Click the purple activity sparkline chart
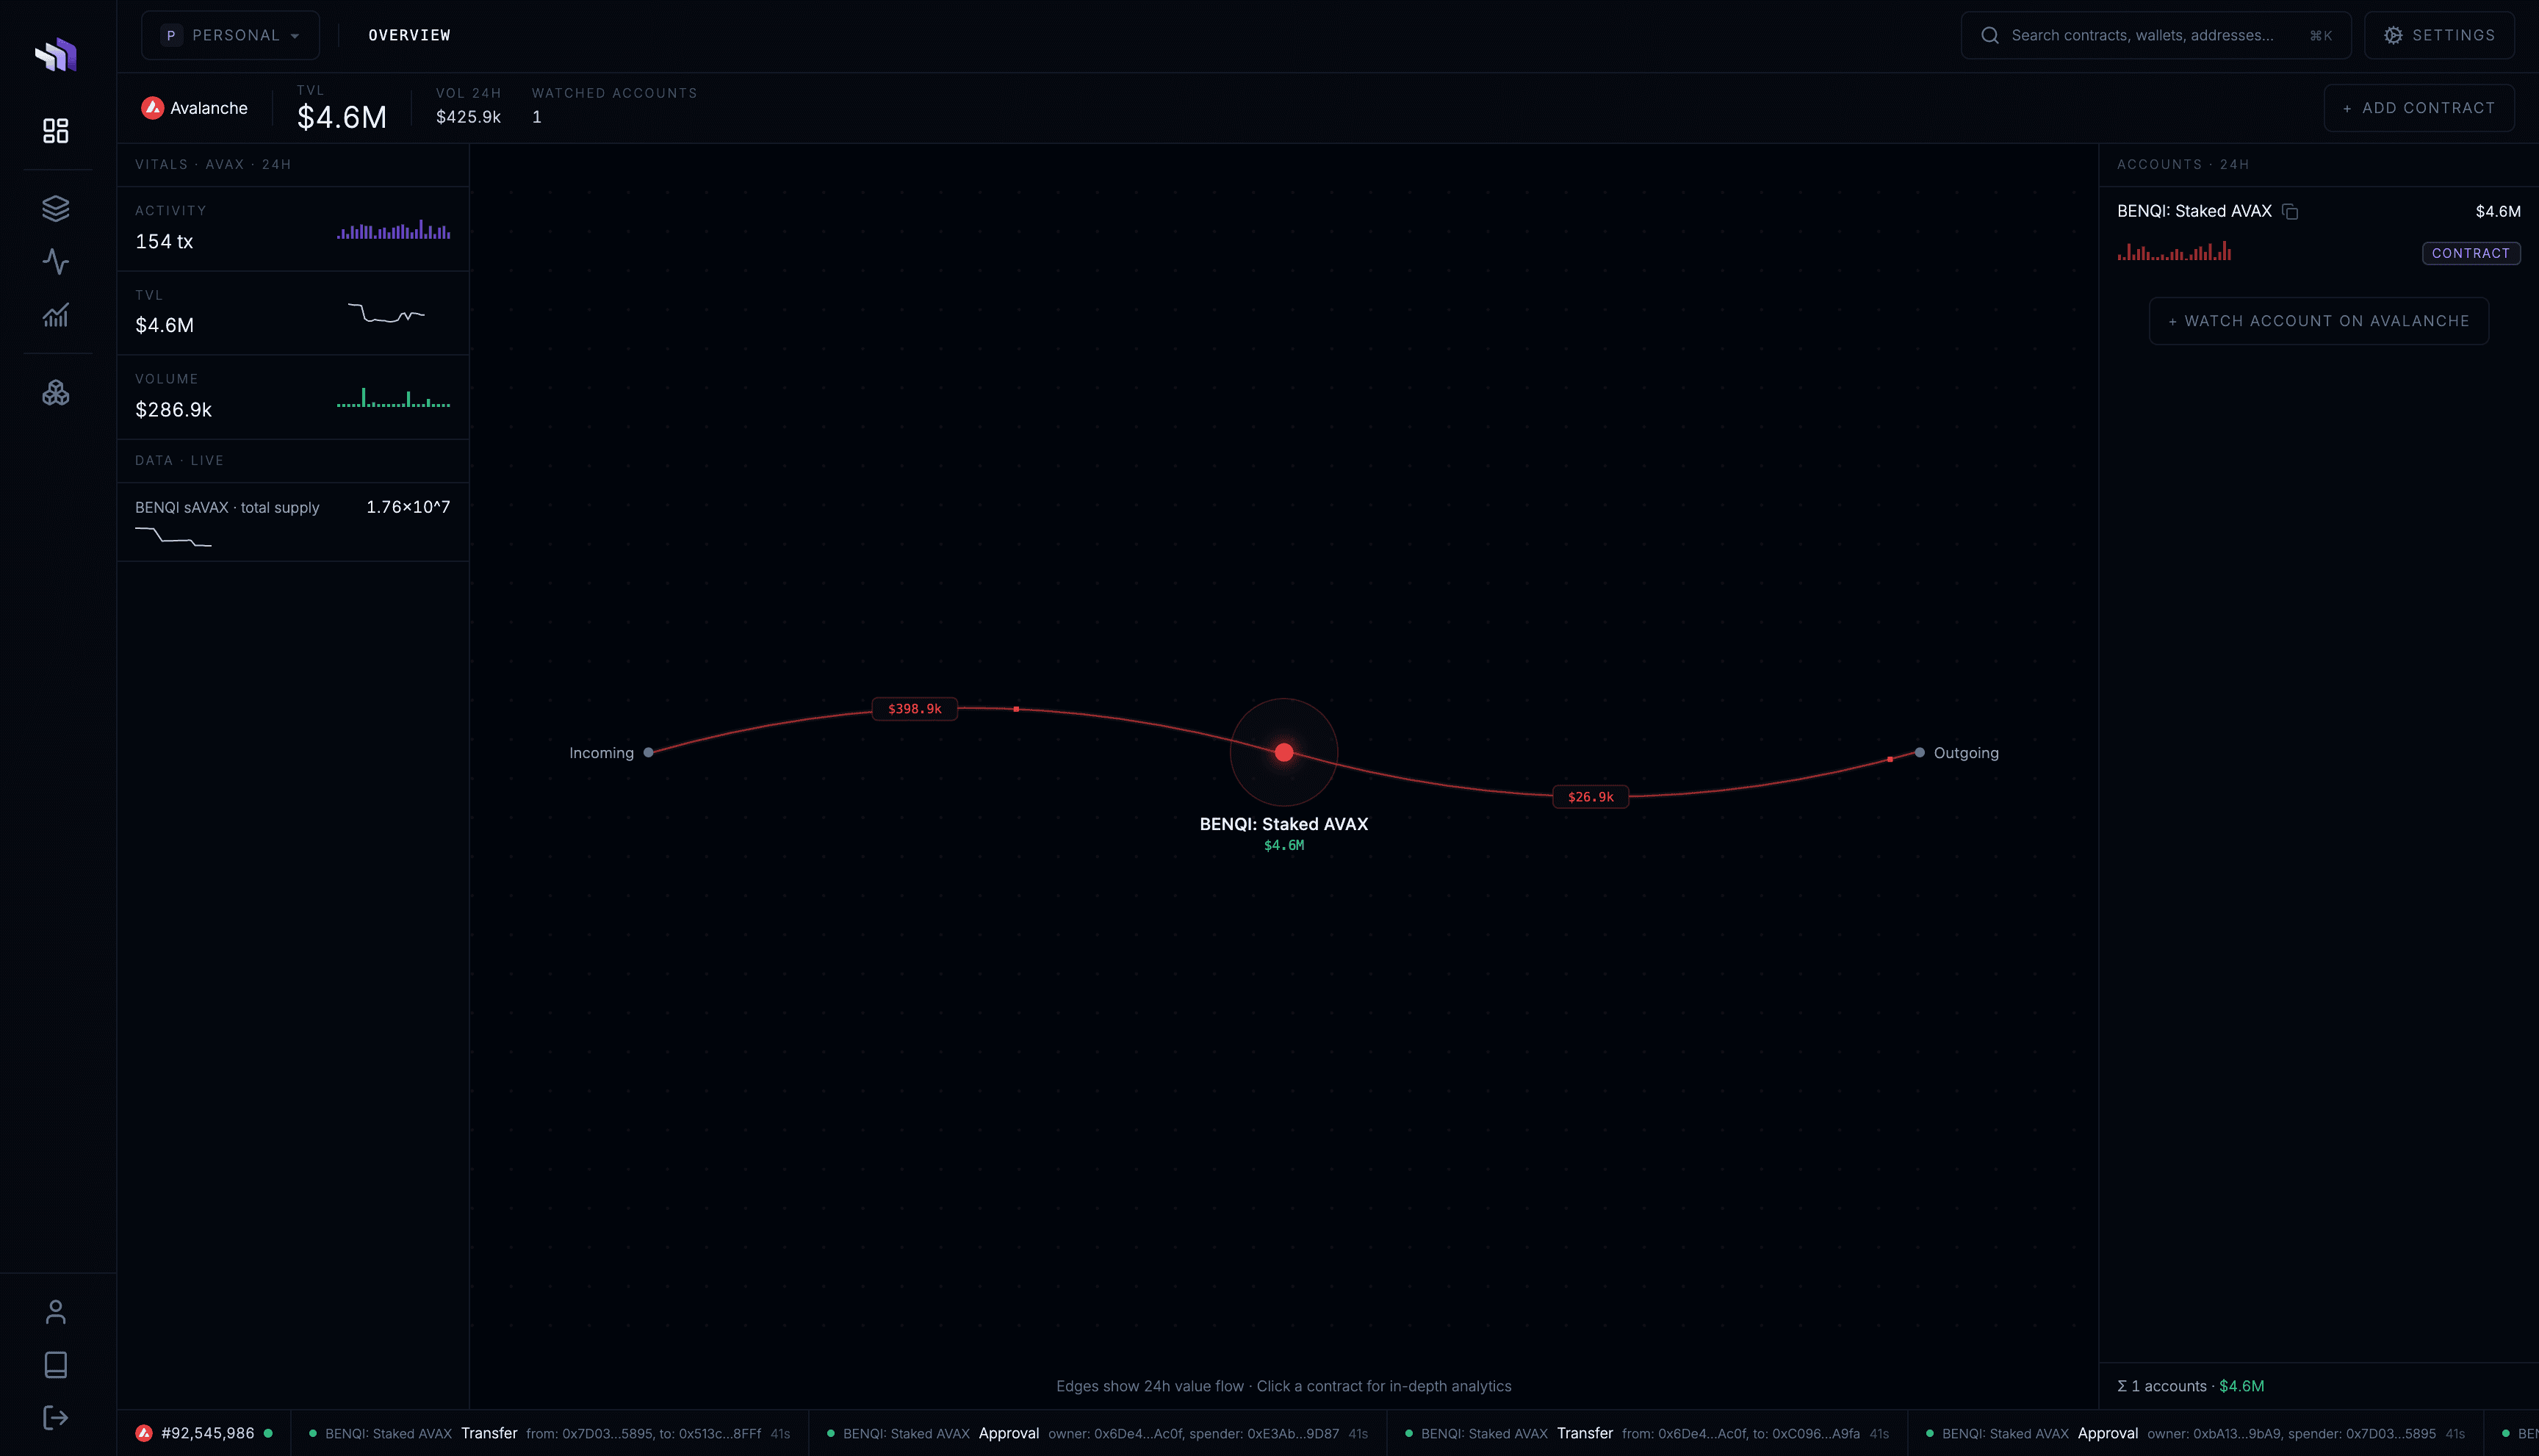This screenshot has height=1456, width=2539. (394, 229)
